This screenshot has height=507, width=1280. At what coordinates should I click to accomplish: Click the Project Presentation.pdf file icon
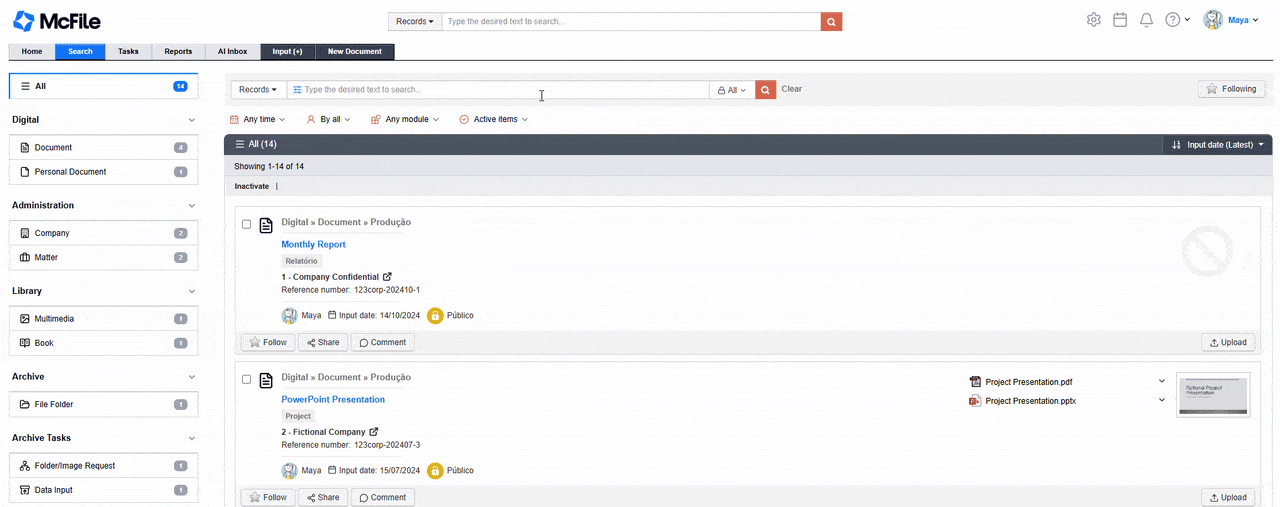pos(975,382)
